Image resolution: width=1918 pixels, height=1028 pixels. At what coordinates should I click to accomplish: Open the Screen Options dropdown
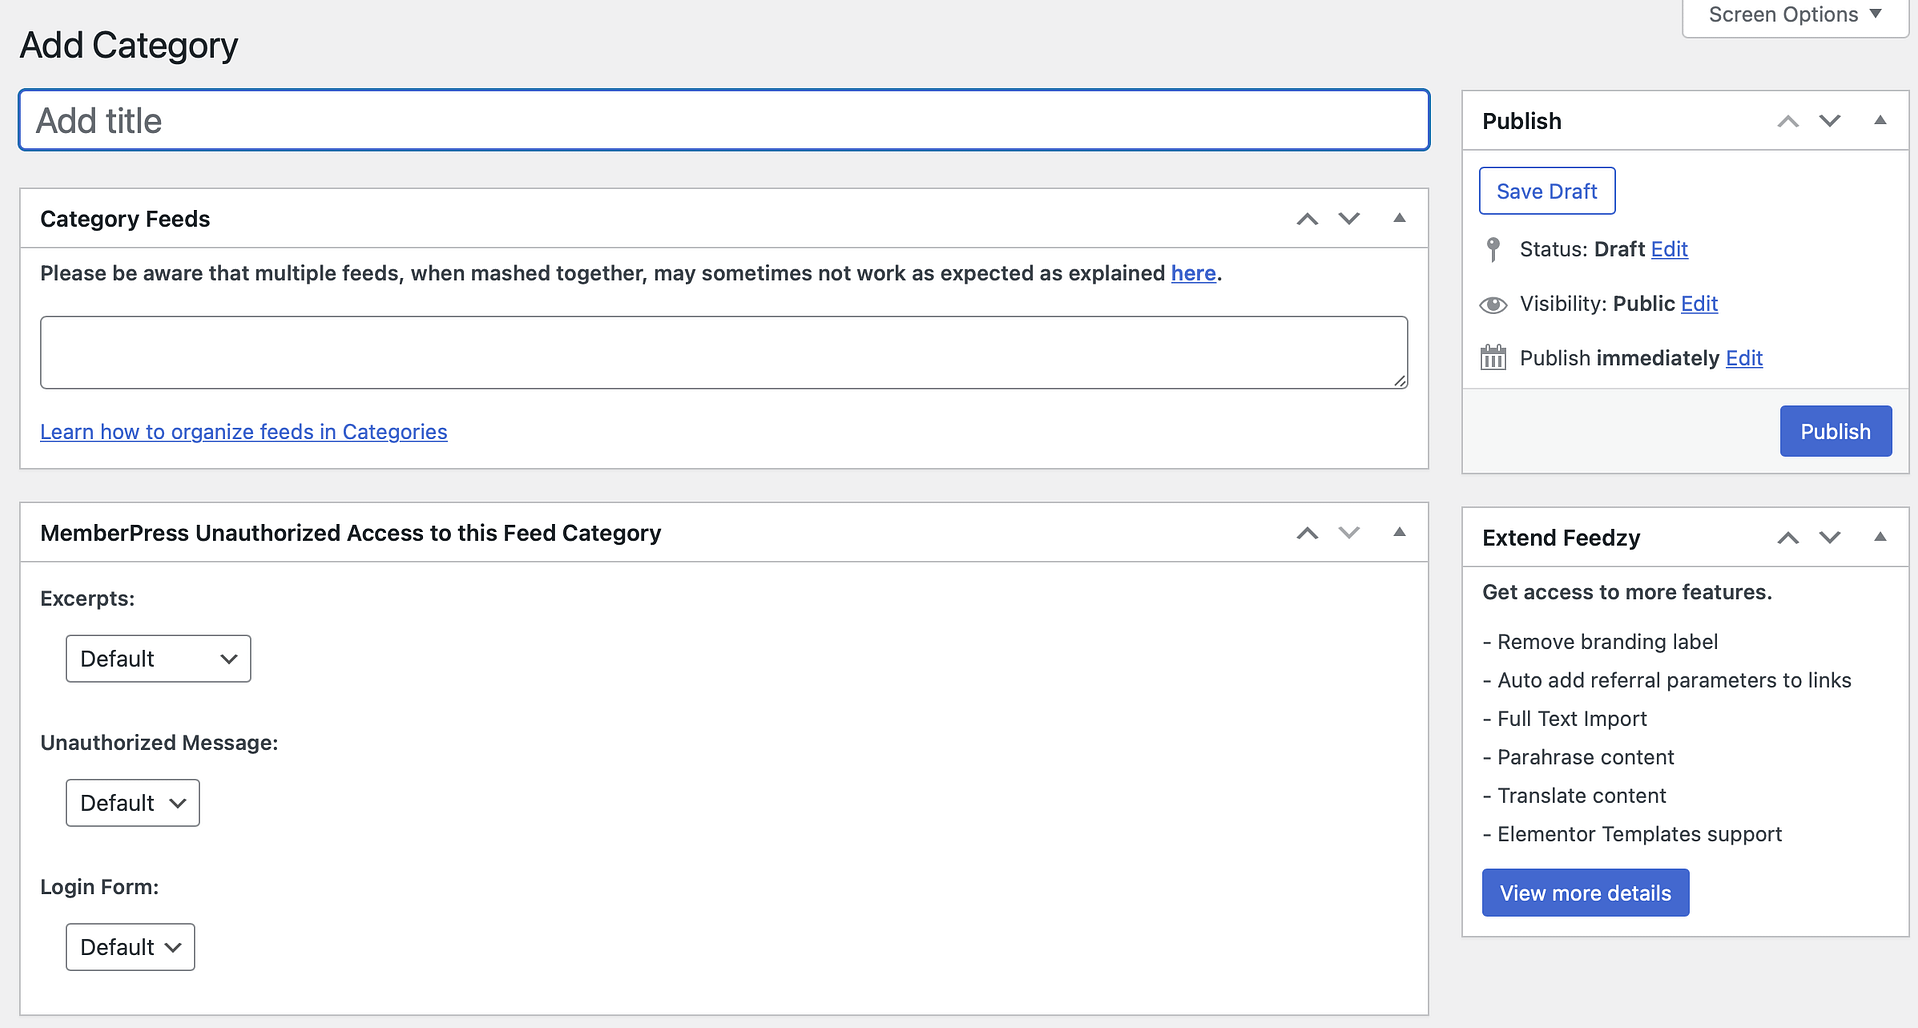point(1795,16)
